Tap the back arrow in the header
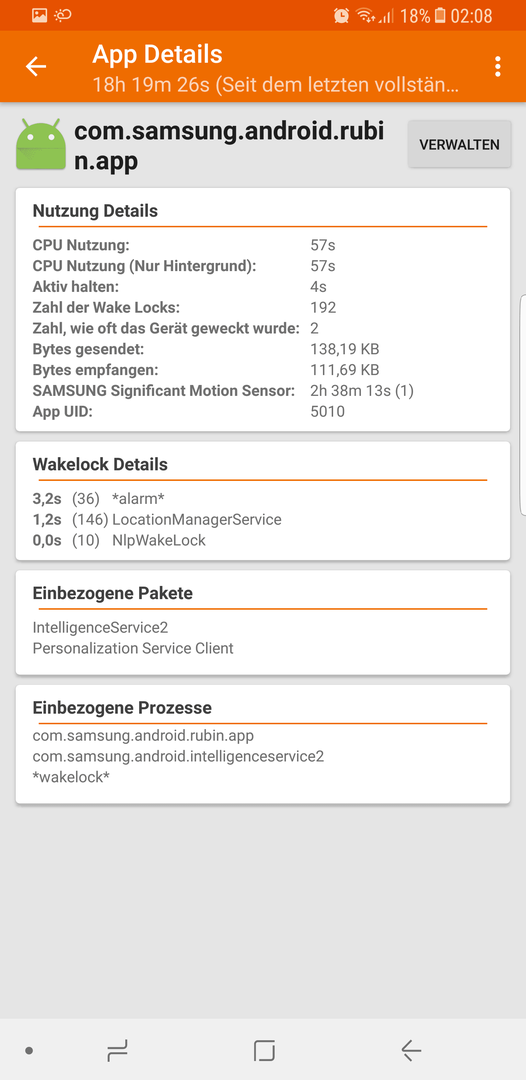Viewport: 526px width, 1080px height. pyautogui.click(x=36, y=67)
